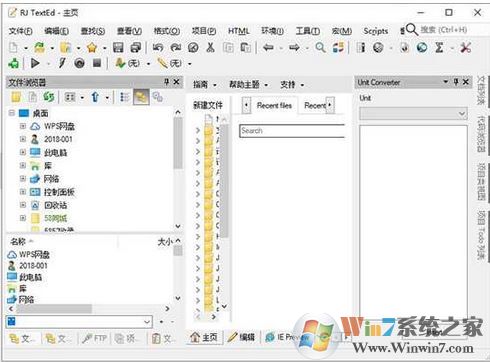Click the scissors cut icon
490x362 pixels.
click(210, 48)
